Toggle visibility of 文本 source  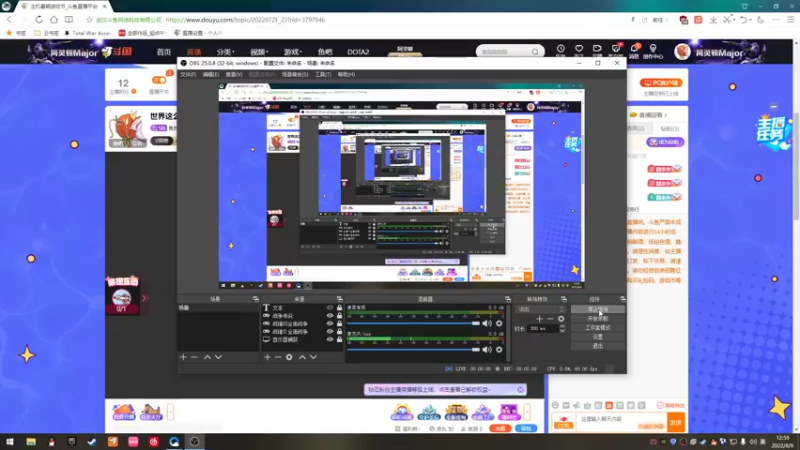[330, 308]
